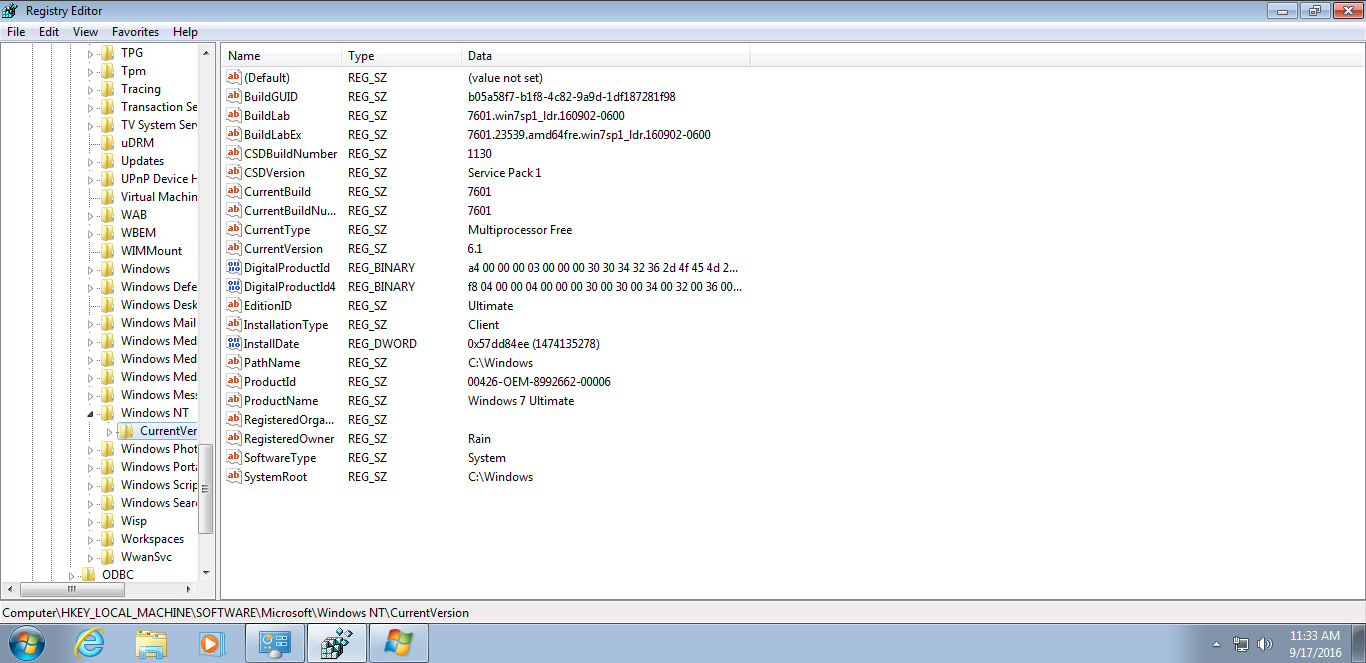Click the SystemRoot value icon
This screenshot has height=663, width=1366.
click(x=235, y=477)
